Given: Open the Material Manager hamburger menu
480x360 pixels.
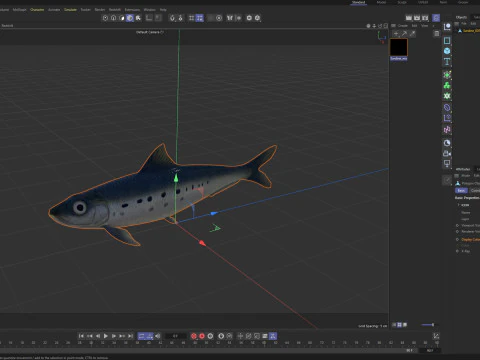Looking at the screenshot, I should pos(393,26).
